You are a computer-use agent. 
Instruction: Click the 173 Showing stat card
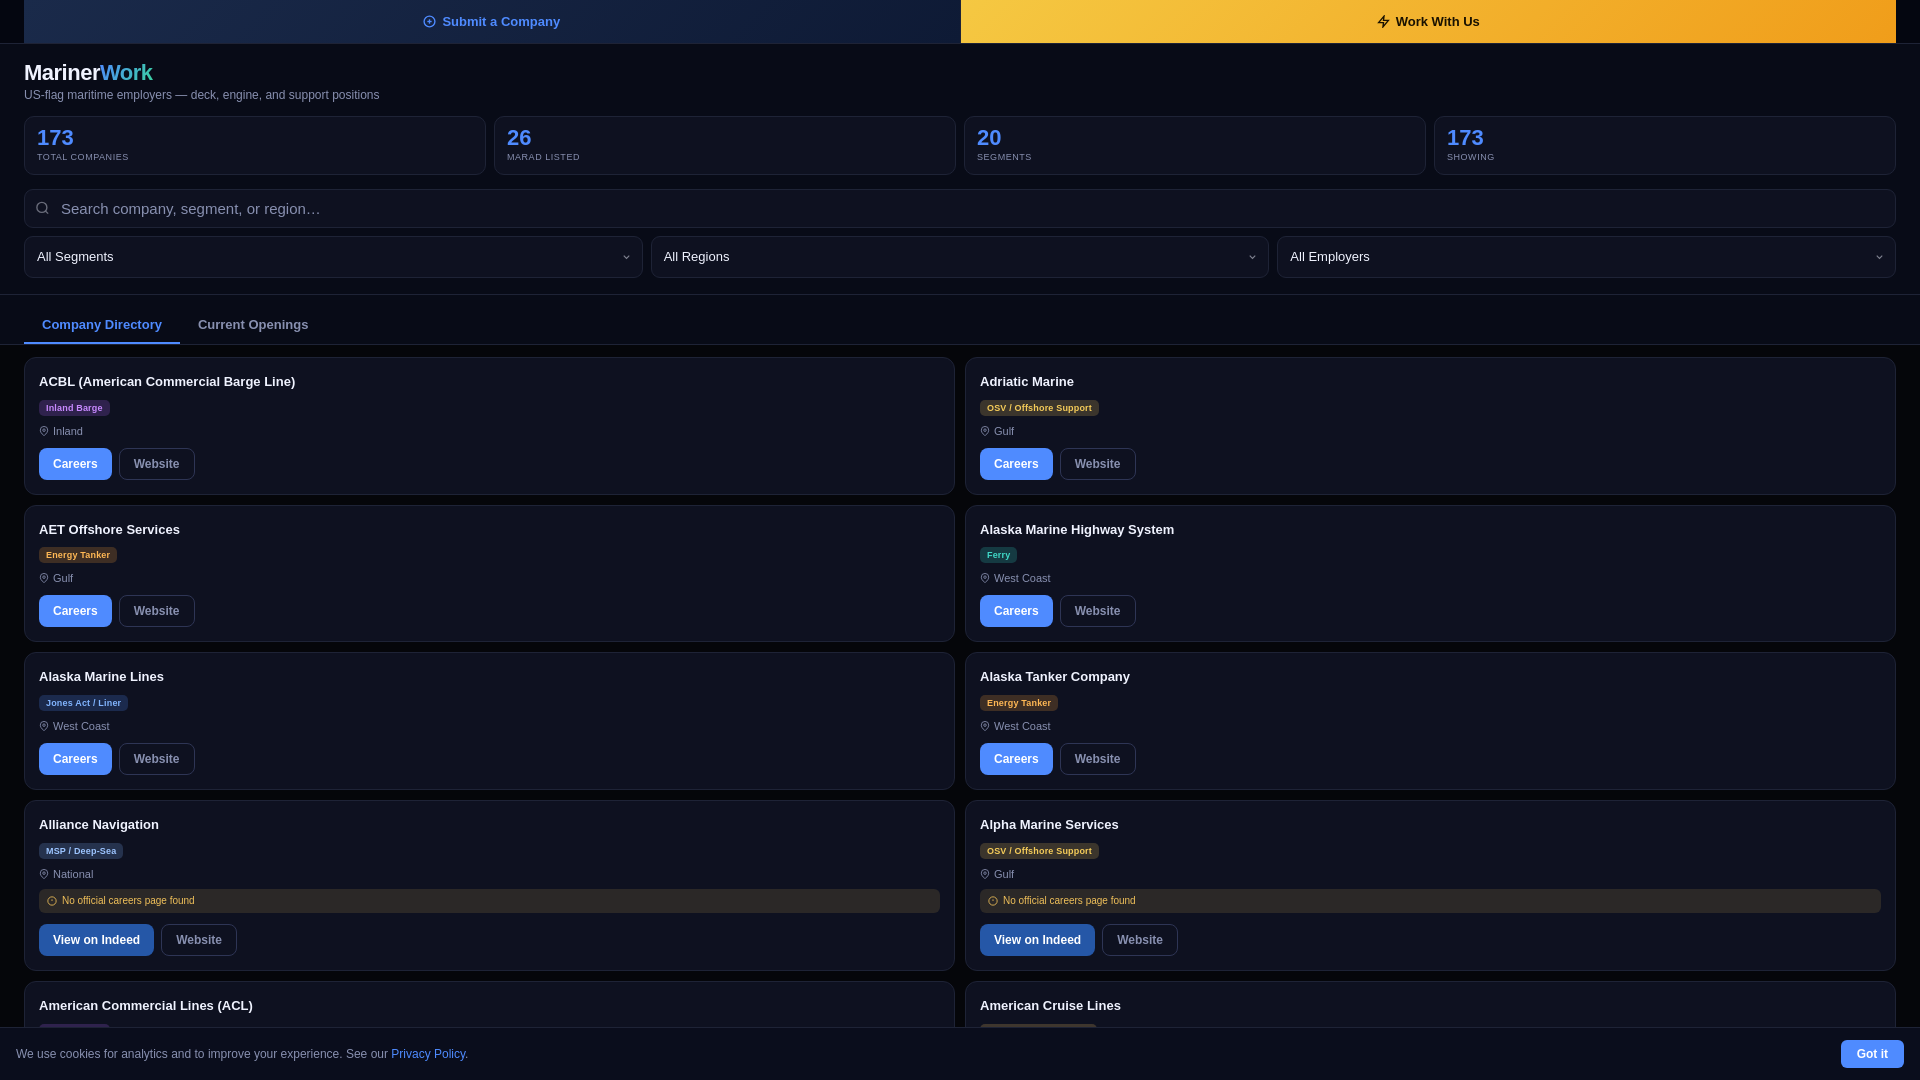point(1665,145)
